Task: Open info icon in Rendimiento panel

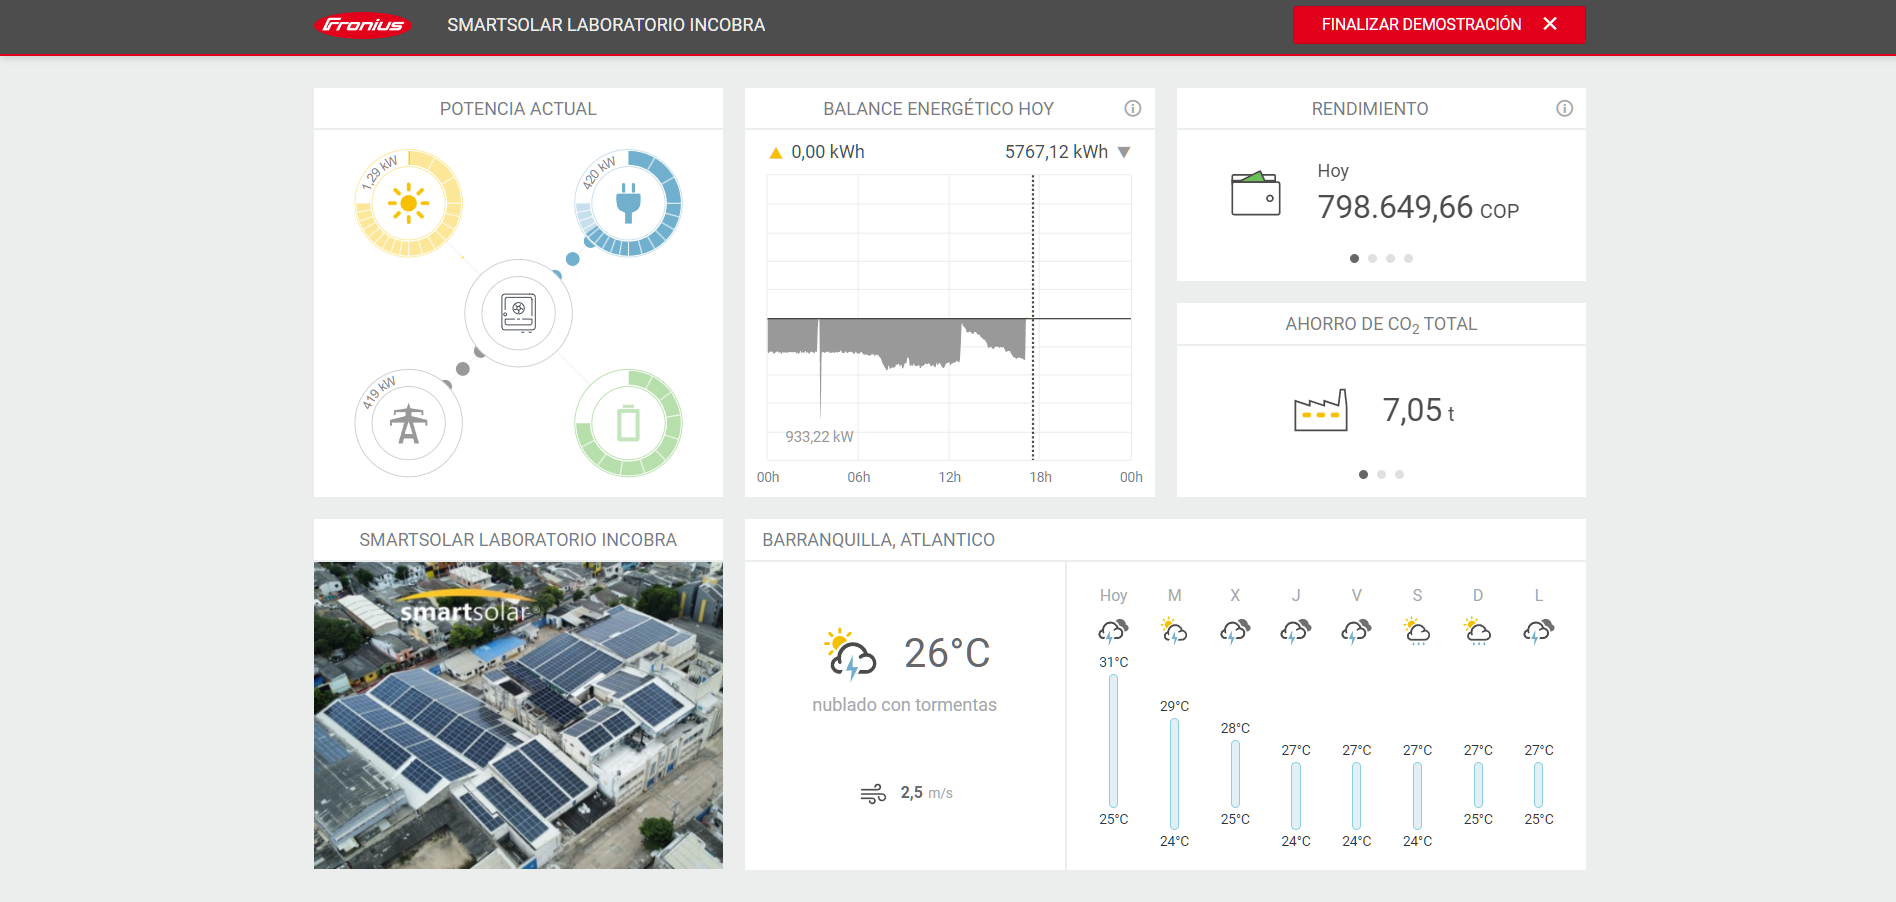Action: pos(1564,108)
